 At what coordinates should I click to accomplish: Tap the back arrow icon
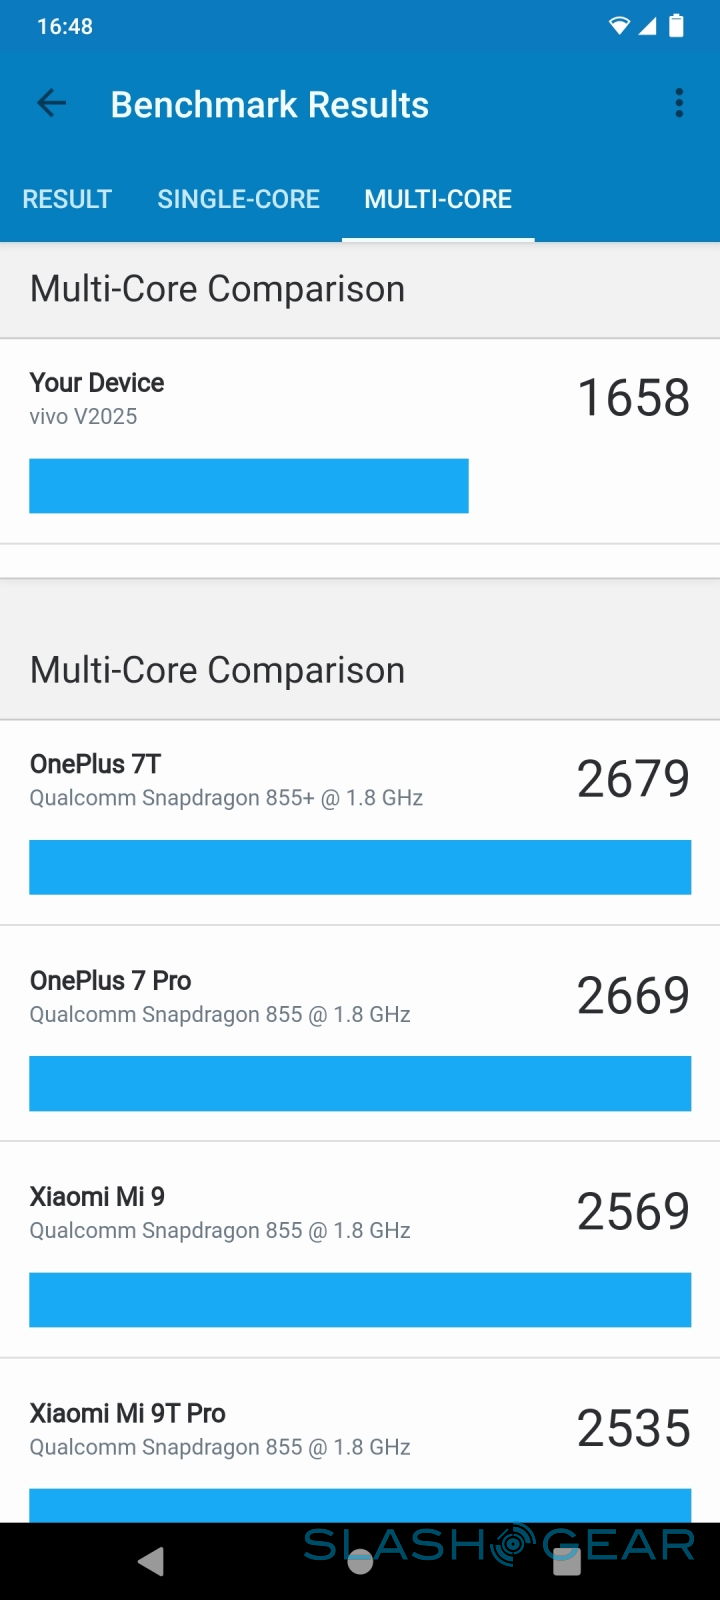(51, 103)
